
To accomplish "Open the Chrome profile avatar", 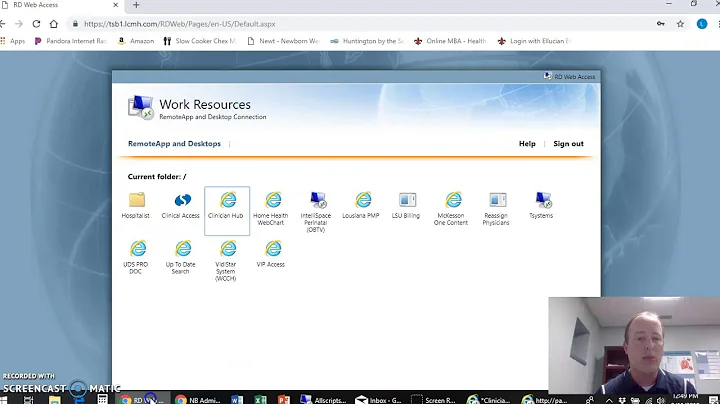I will [x=702, y=24].
